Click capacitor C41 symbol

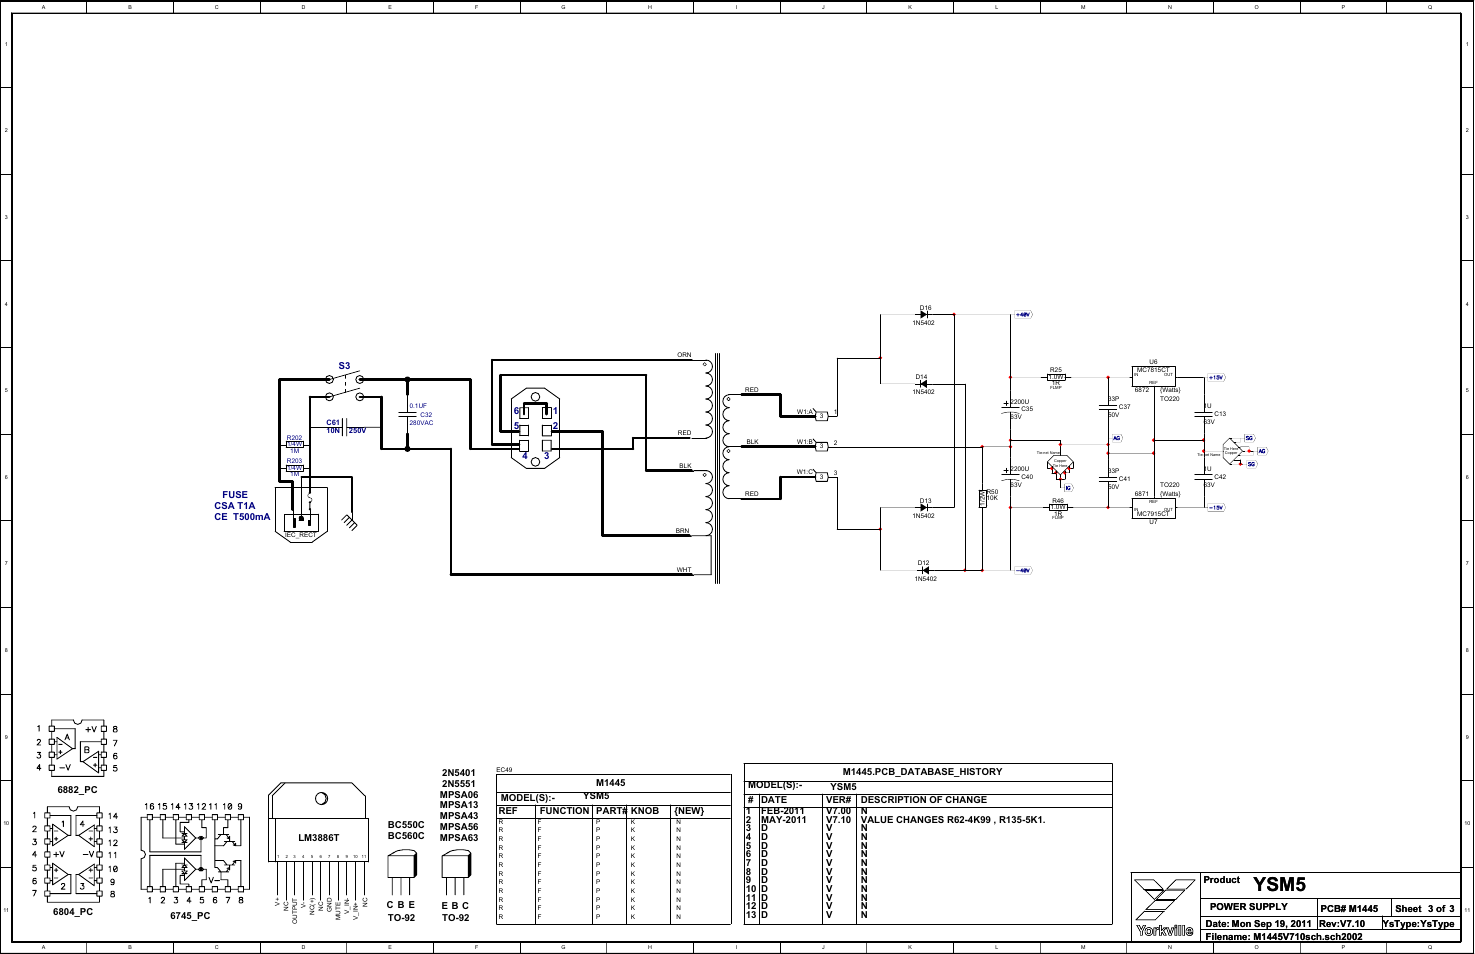(x=1108, y=479)
